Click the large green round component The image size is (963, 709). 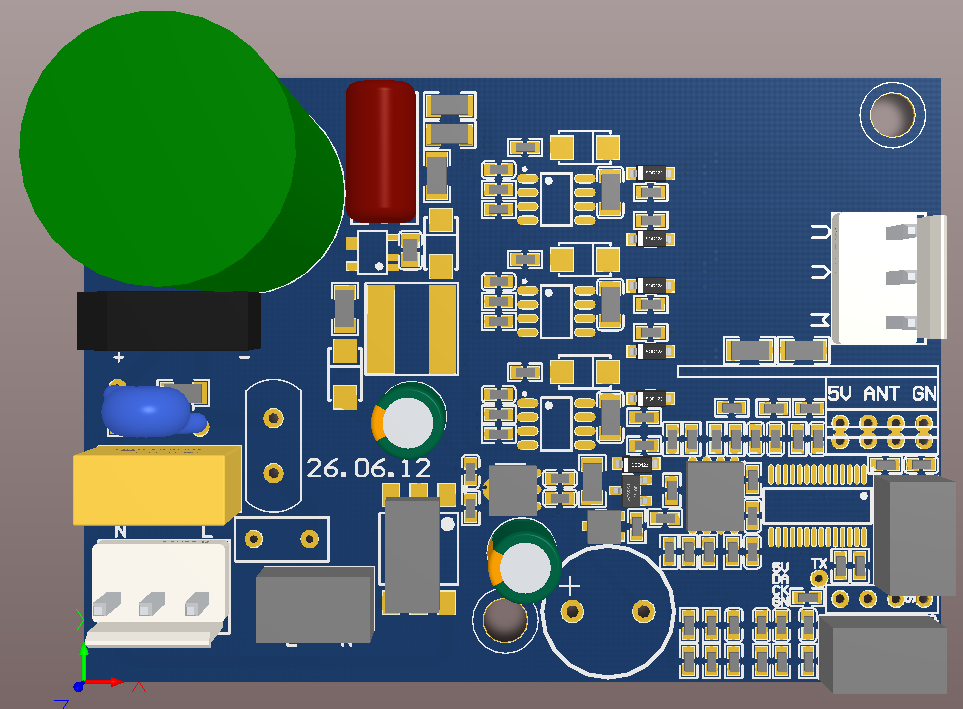click(x=178, y=151)
